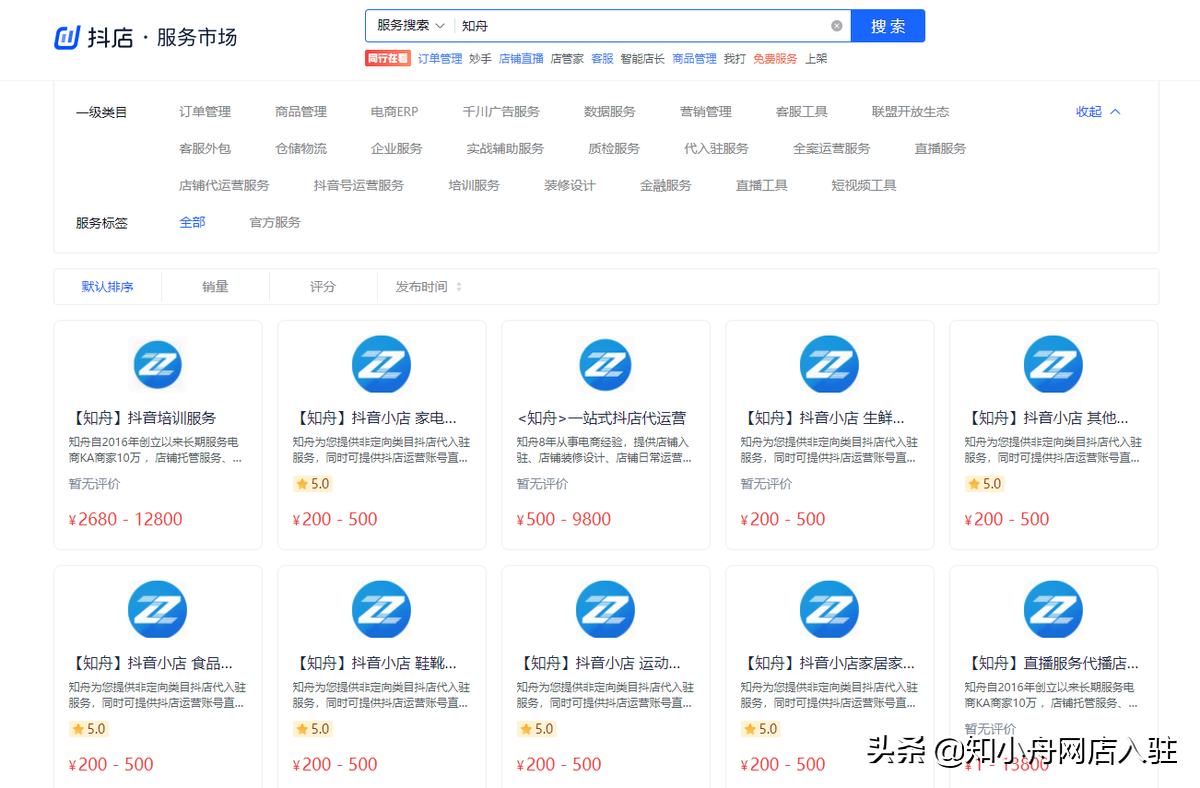Open the 抖店 服务市场 logo
Image resolution: width=1200 pixels, height=788 pixels.
[x=145, y=38]
